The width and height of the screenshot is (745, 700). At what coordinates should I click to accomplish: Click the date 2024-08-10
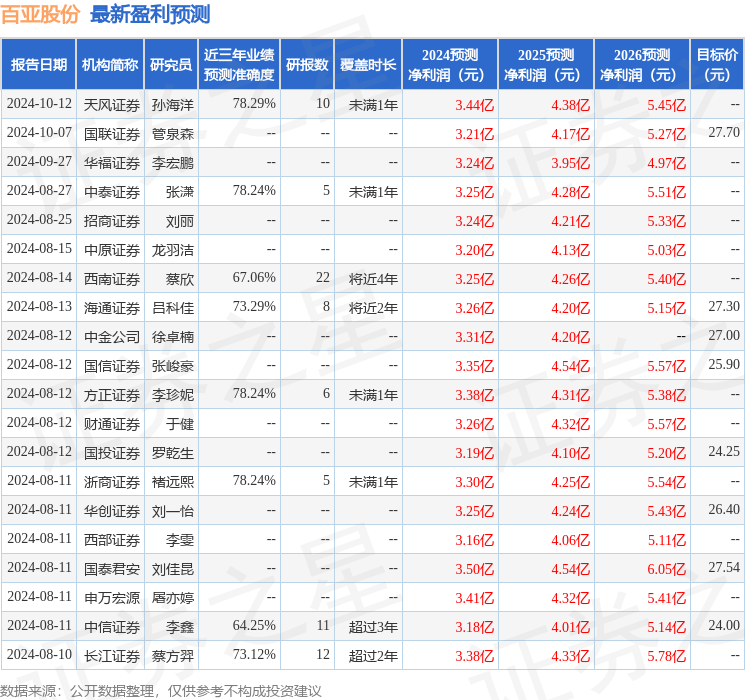click(x=39, y=654)
